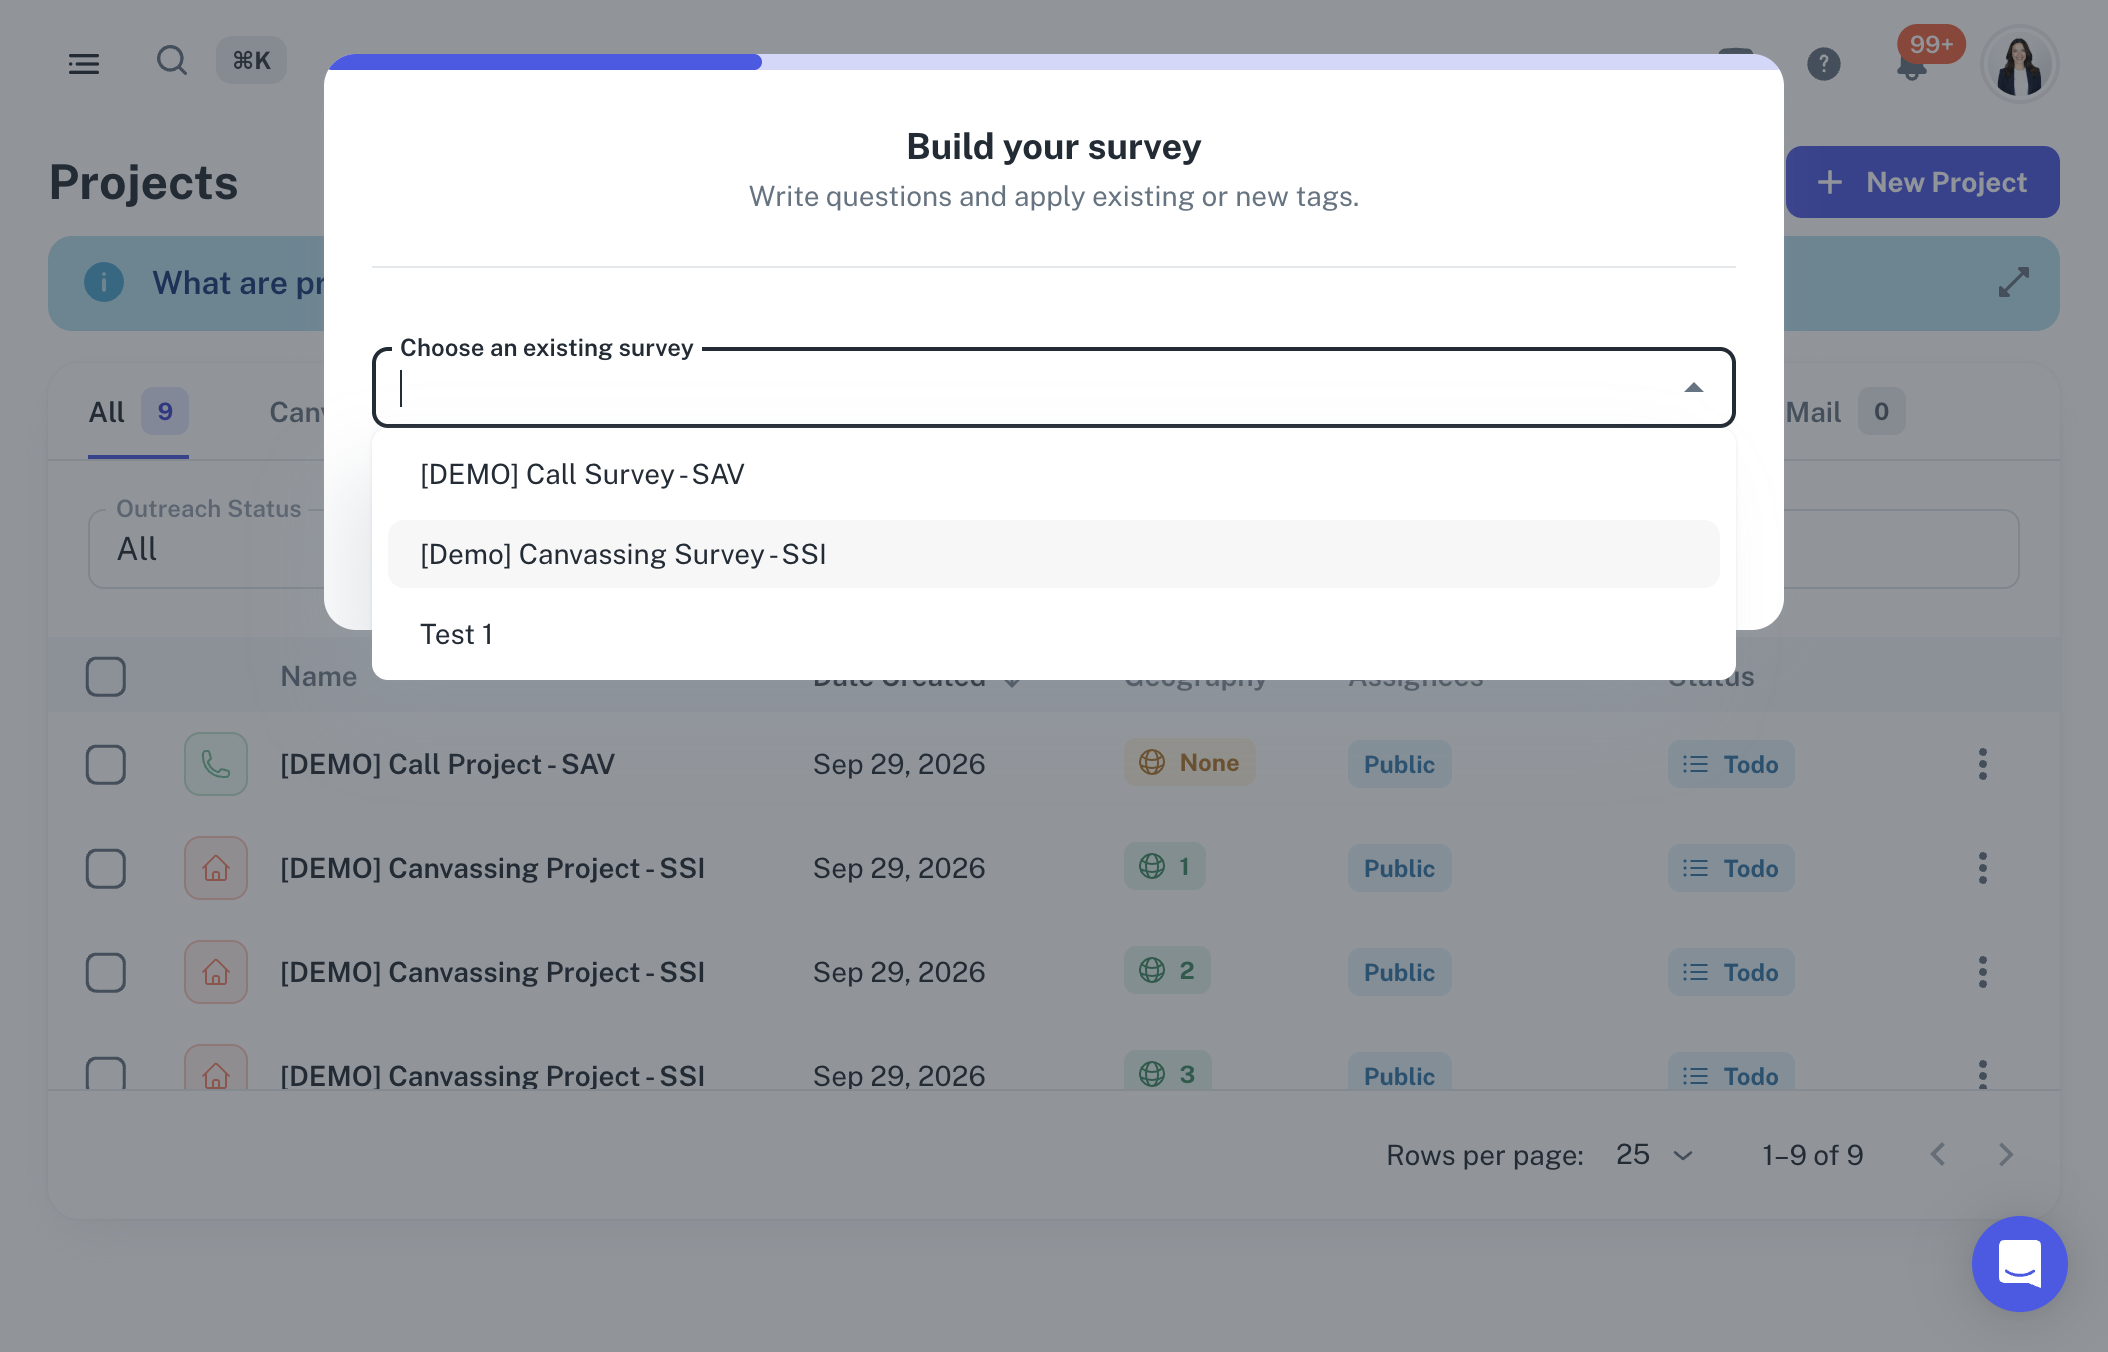Open notifications bell with 99+ badge
The height and width of the screenshot is (1352, 2108).
coord(1913,64)
